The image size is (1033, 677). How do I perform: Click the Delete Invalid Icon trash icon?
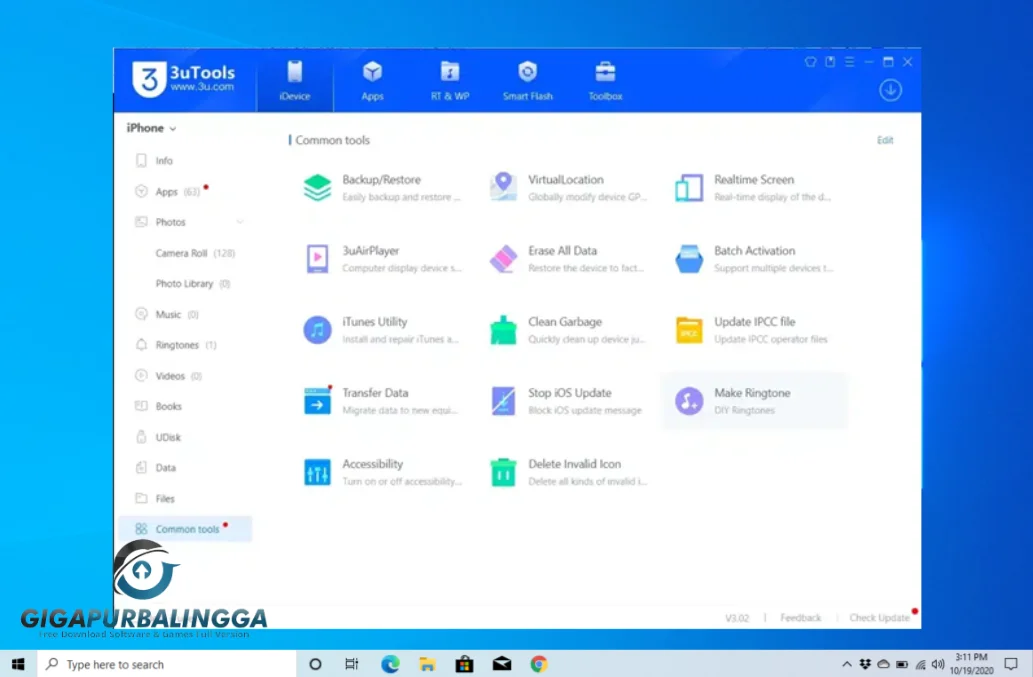click(x=503, y=472)
